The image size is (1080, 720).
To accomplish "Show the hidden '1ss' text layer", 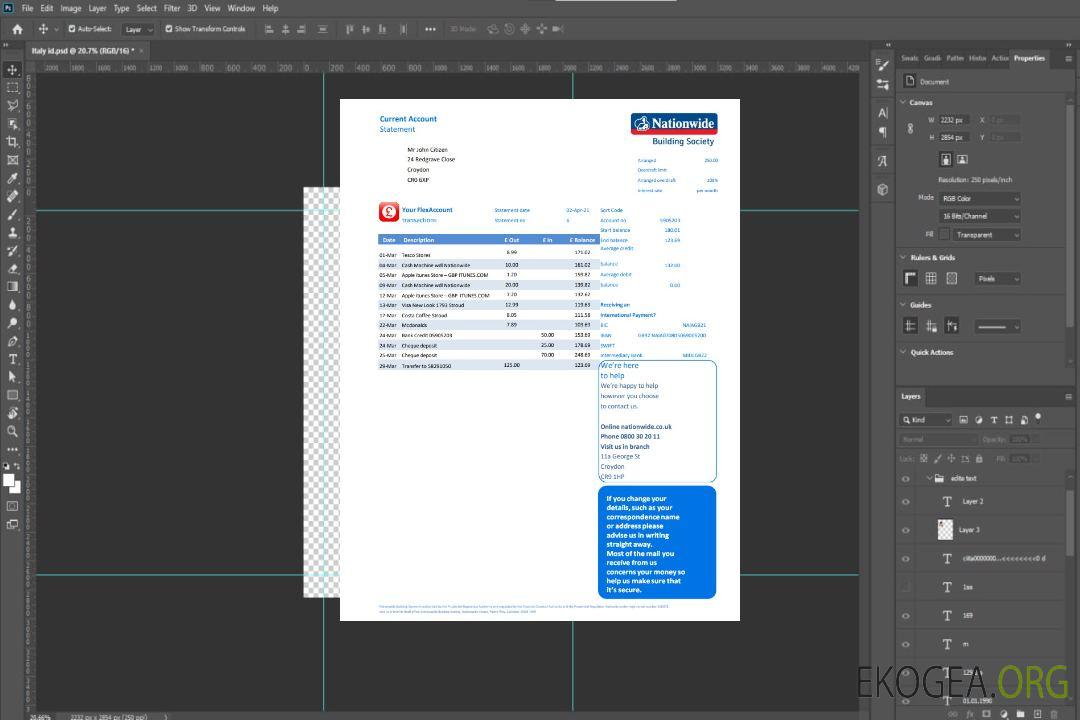I will [906, 587].
